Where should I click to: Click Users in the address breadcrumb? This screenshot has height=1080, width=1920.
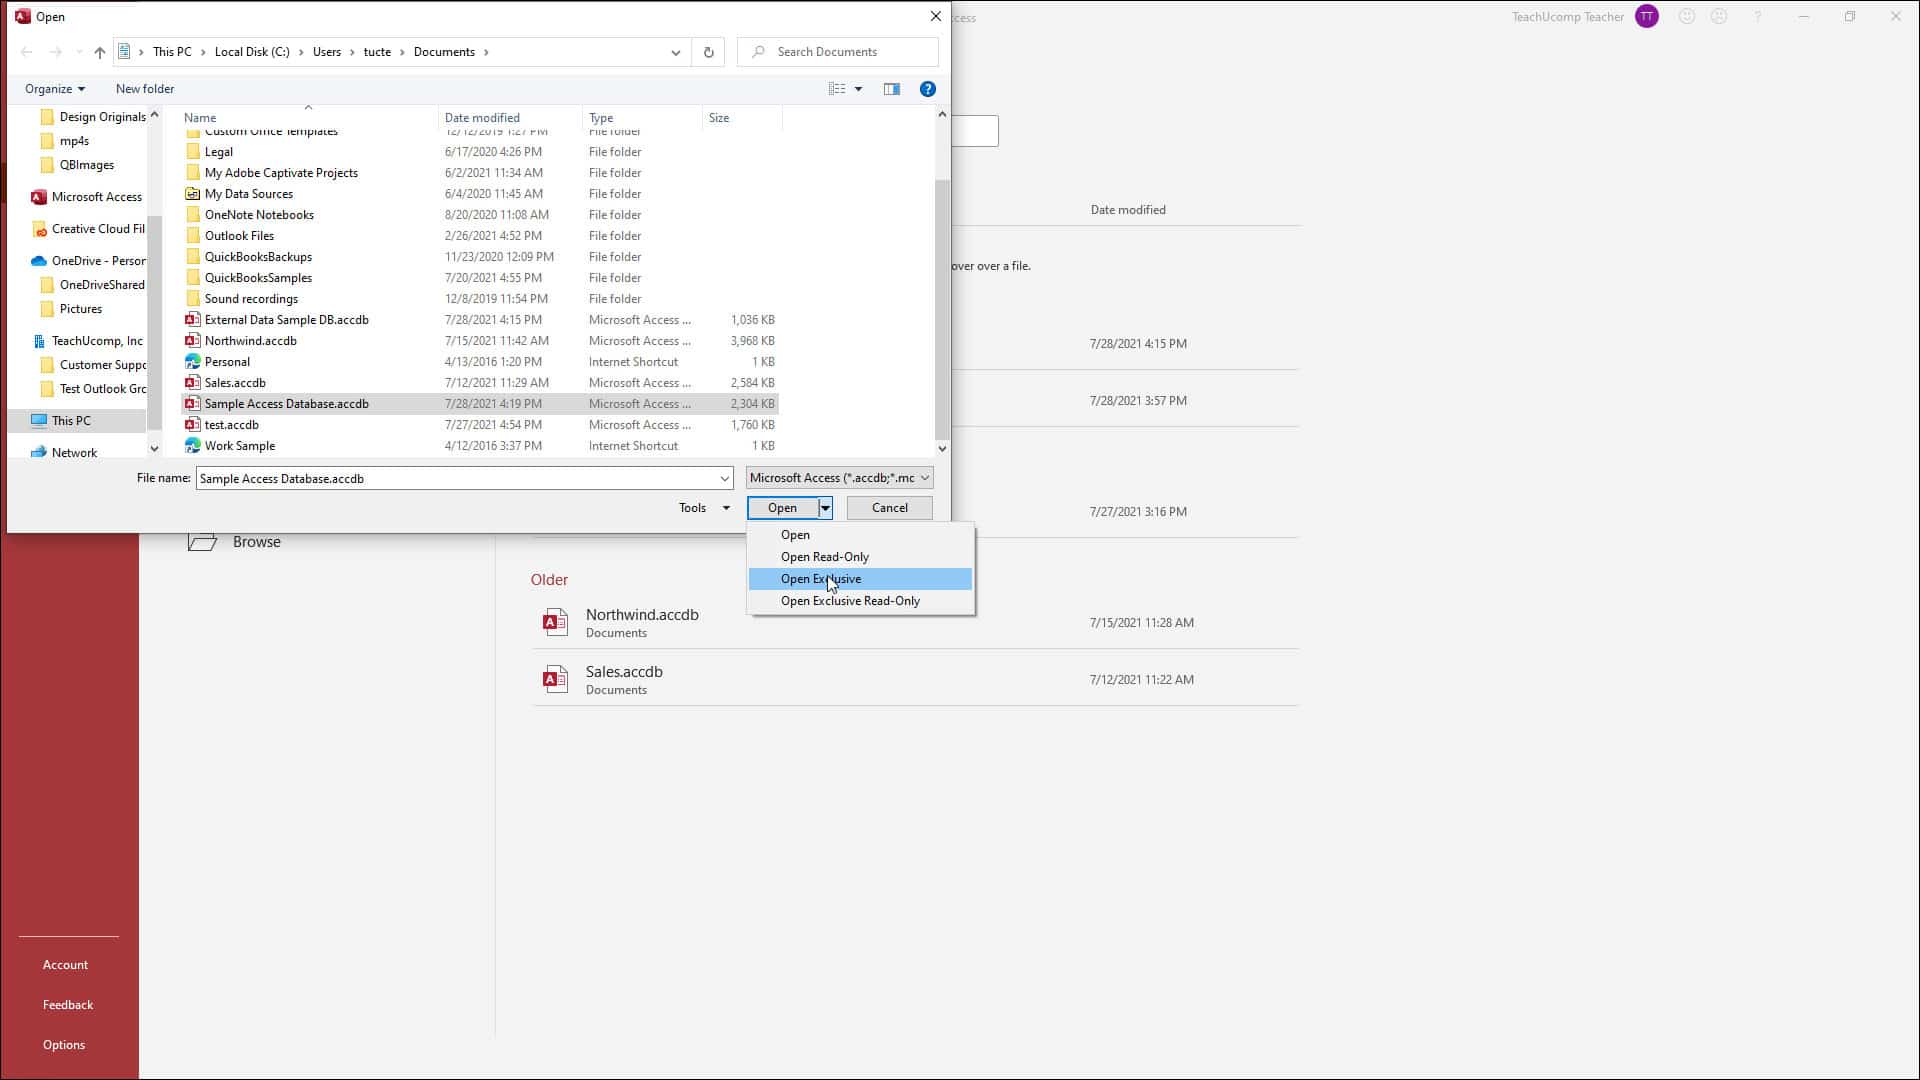click(327, 52)
